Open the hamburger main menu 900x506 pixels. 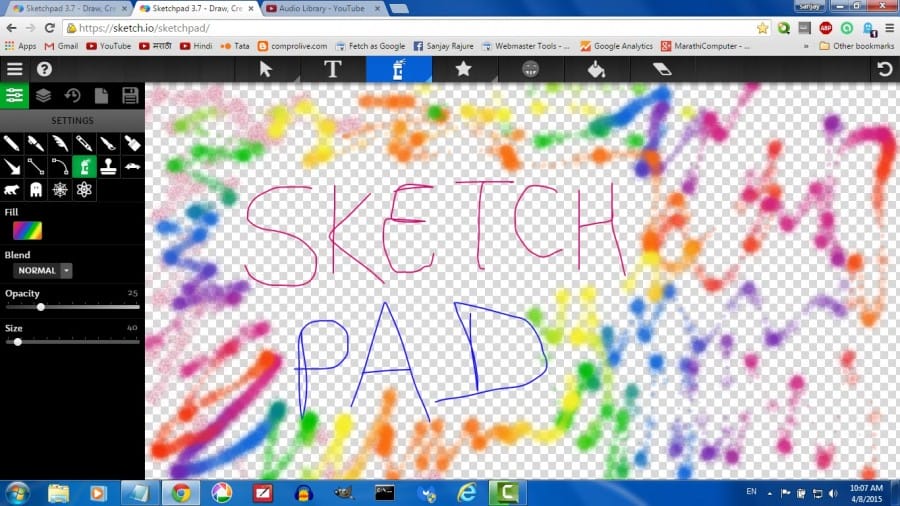[x=14, y=69]
